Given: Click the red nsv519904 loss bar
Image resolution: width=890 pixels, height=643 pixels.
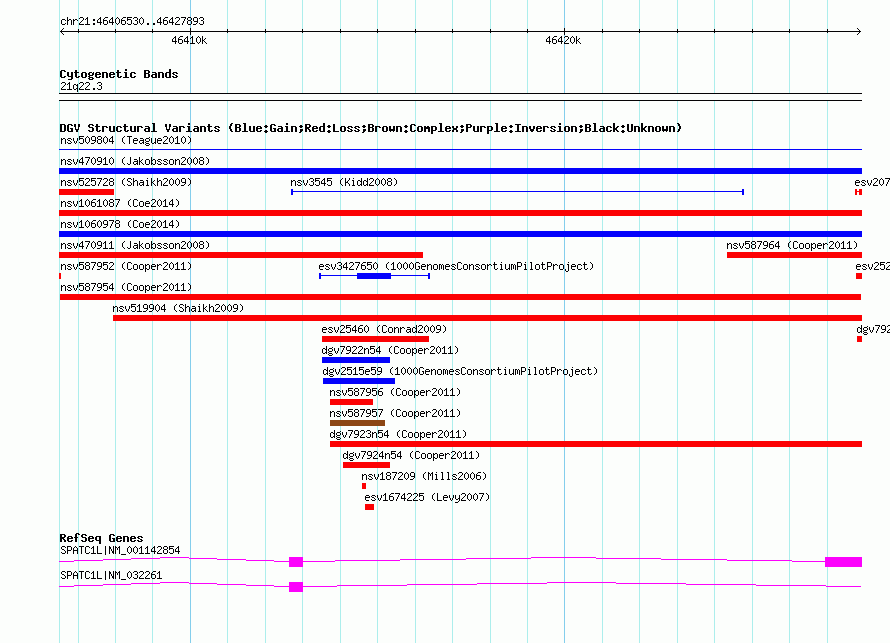Looking at the screenshot, I should [488, 318].
